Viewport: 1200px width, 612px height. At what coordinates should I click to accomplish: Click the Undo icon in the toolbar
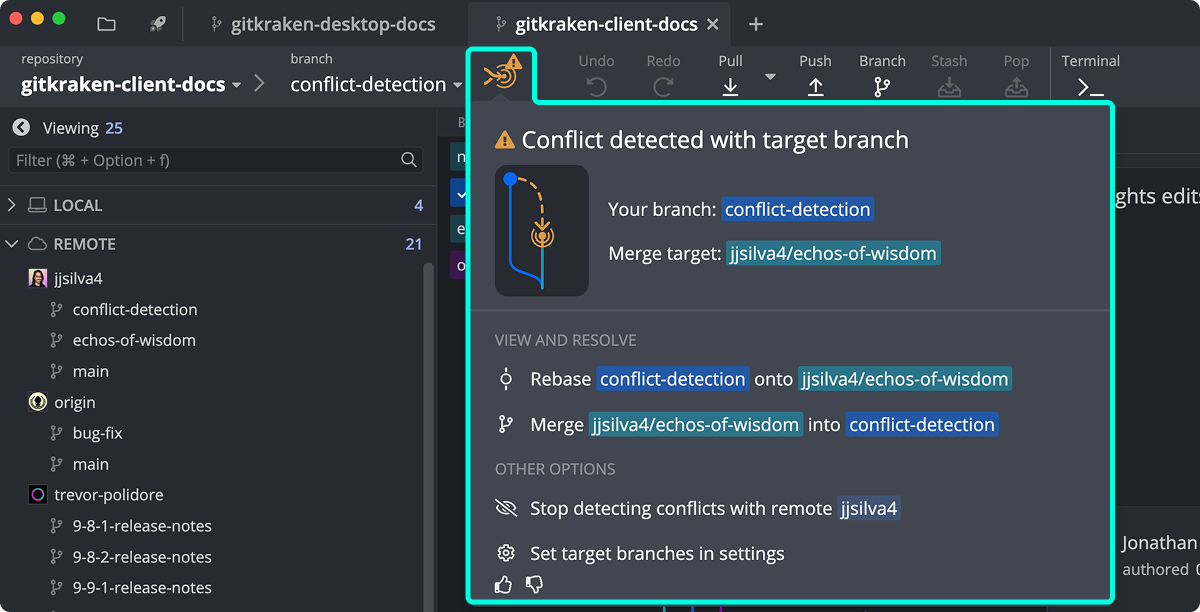pos(596,87)
